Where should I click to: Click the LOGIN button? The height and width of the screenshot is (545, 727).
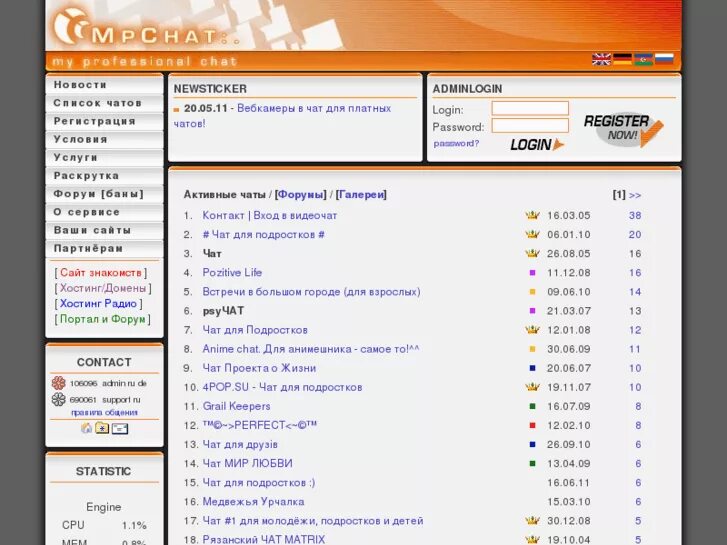(x=537, y=145)
